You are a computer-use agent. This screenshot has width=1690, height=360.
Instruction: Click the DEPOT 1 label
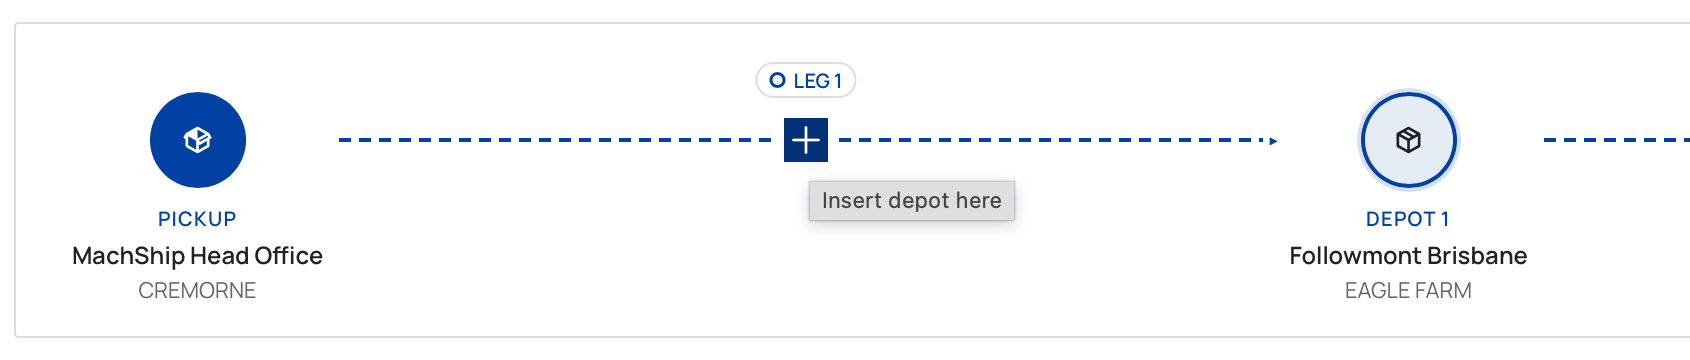1408,219
